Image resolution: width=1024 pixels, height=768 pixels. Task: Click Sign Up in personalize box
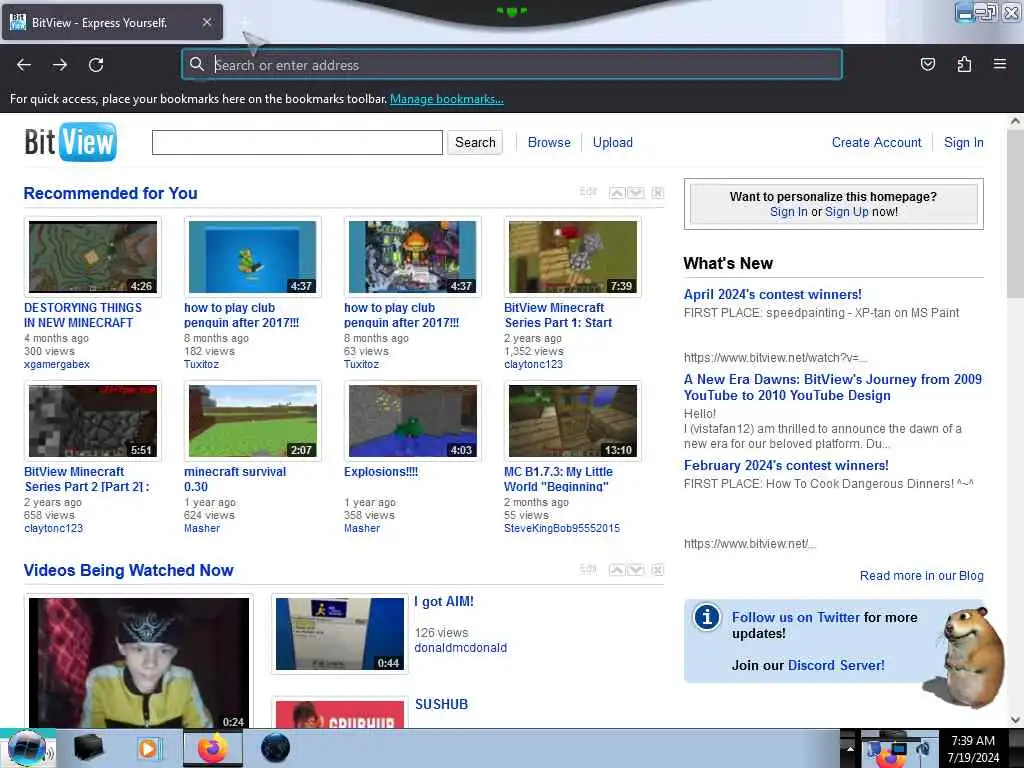[x=846, y=212]
